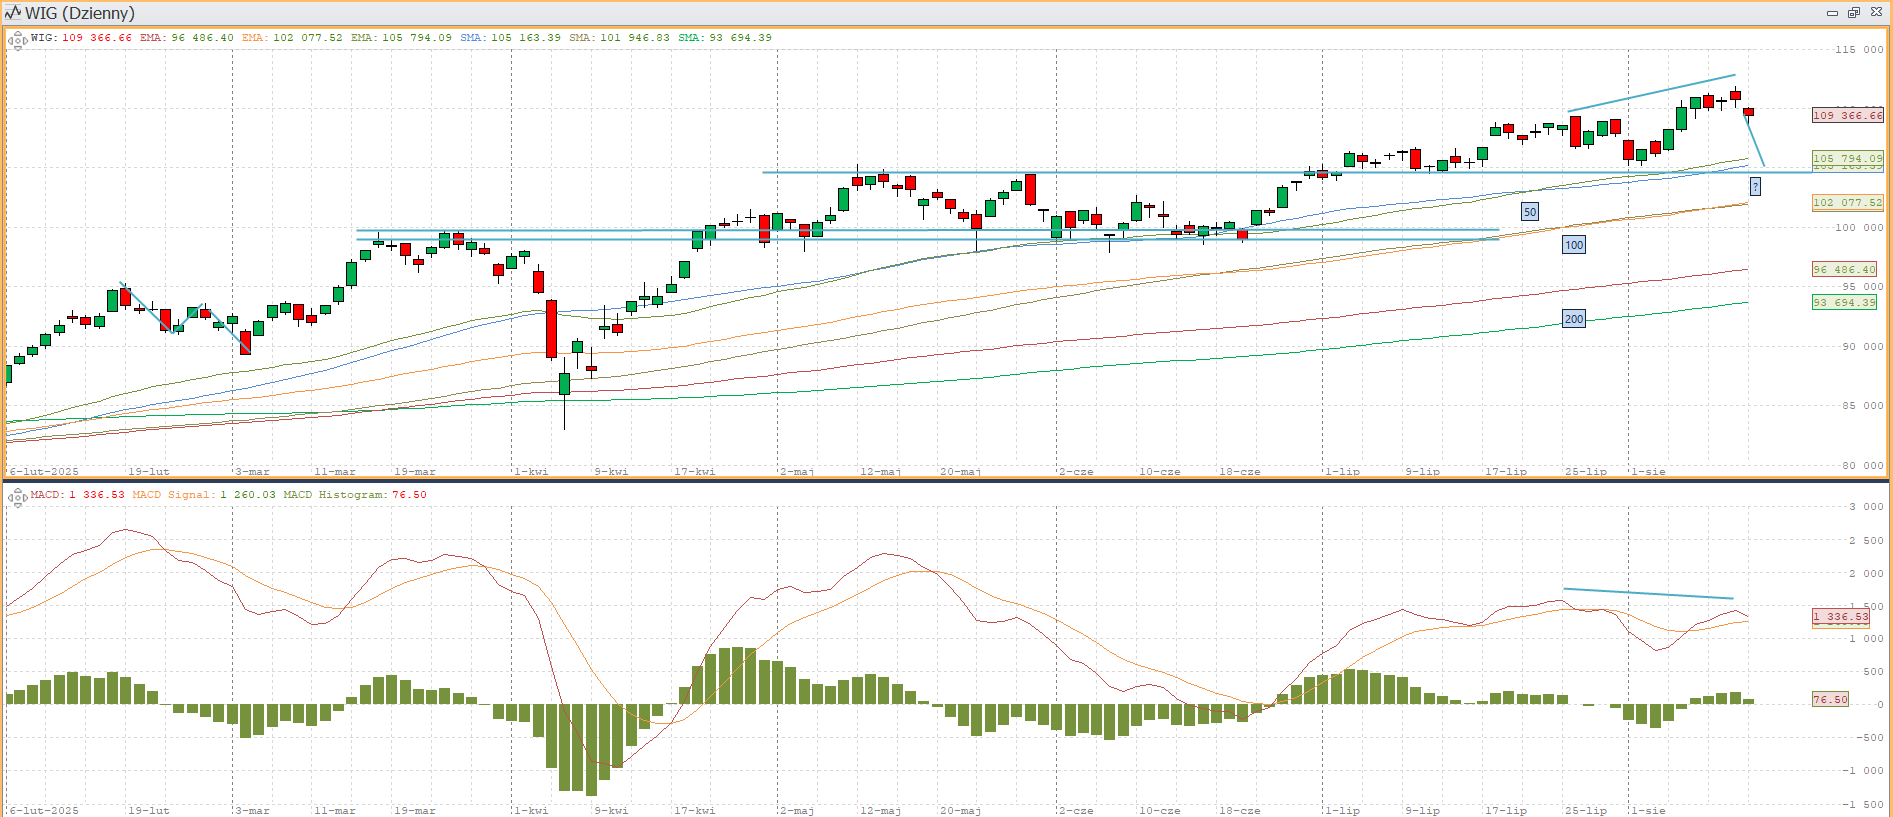The height and width of the screenshot is (817, 1893).
Task: Select the '100' moving average annotation label
Action: click(x=1573, y=245)
